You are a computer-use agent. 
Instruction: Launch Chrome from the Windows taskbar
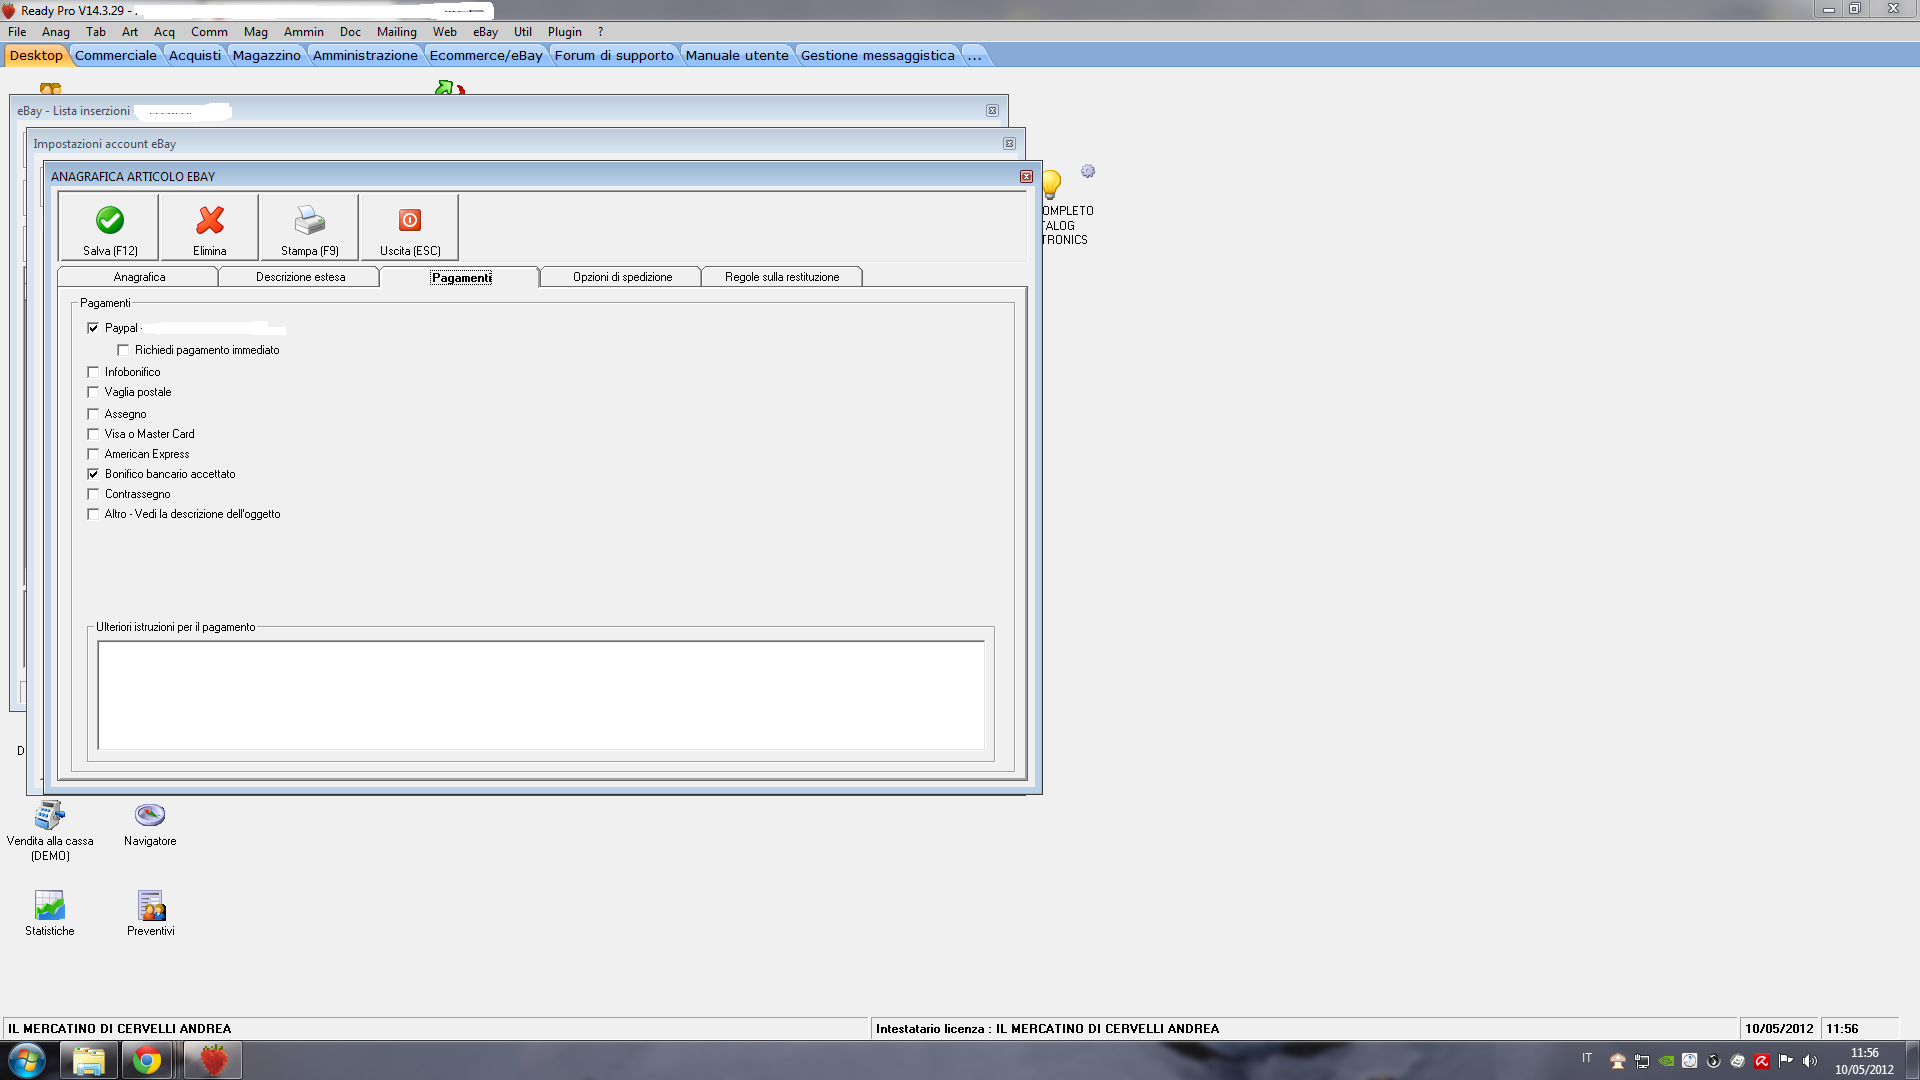click(147, 1060)
